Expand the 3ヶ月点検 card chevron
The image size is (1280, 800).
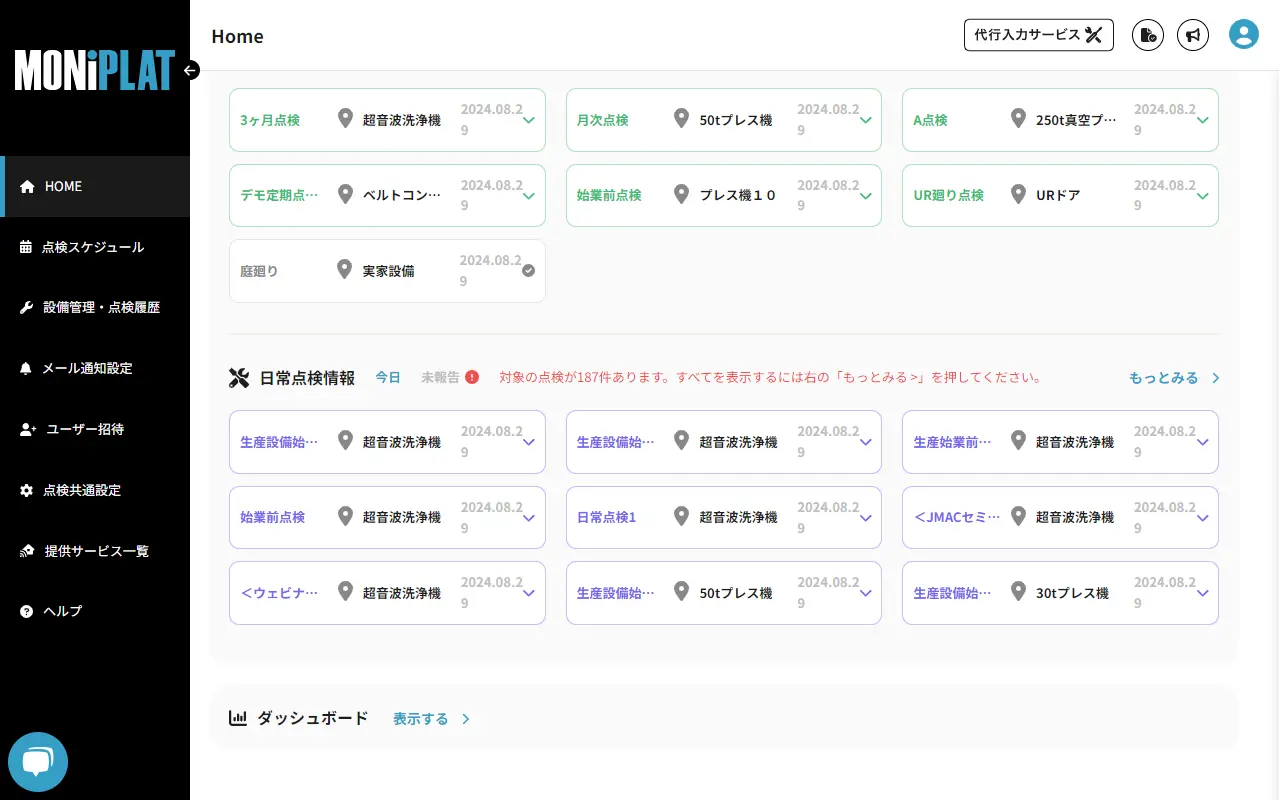click(528, 120)
